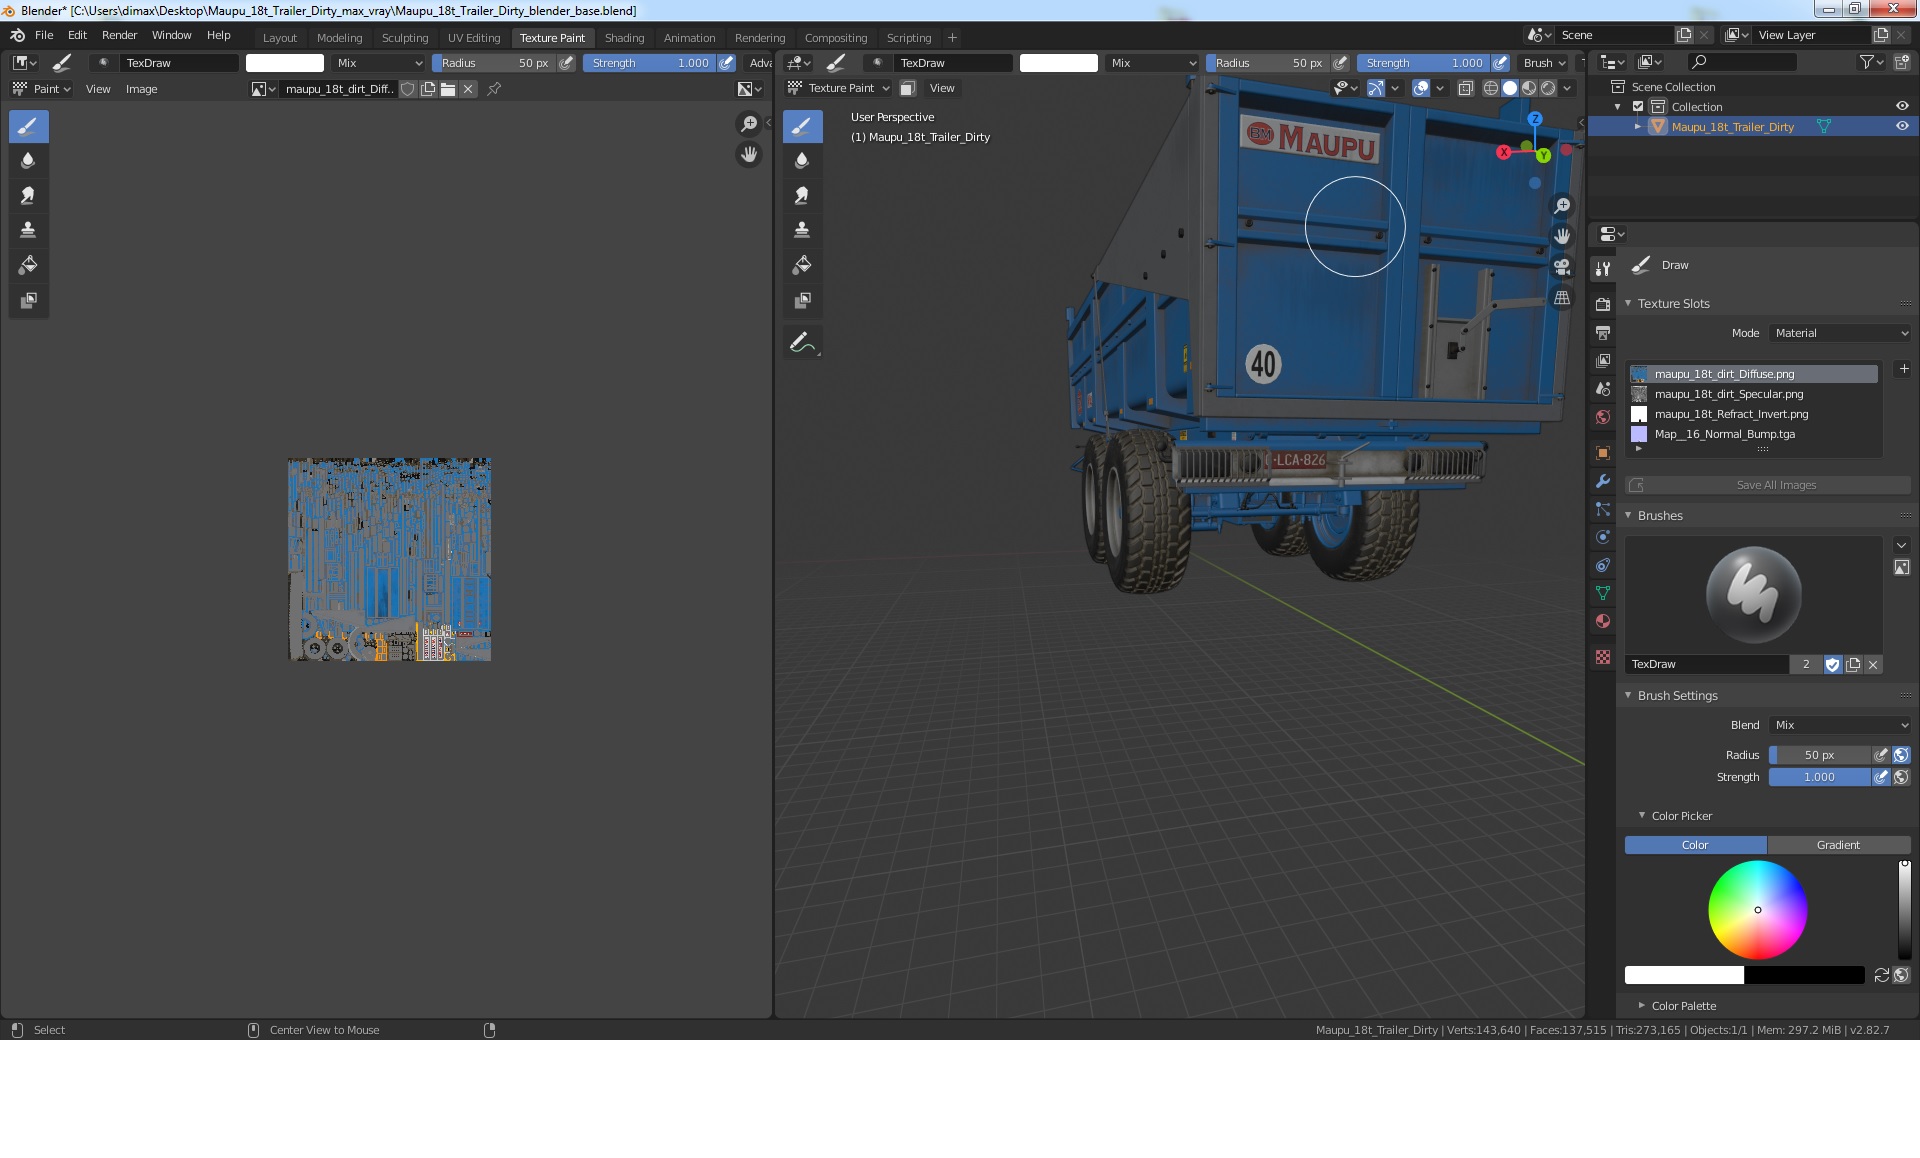Toggle radius pressure sensitivity in properties panel
Image resolution: width=1920 pixels, height=1158 pixels.
1881,755
